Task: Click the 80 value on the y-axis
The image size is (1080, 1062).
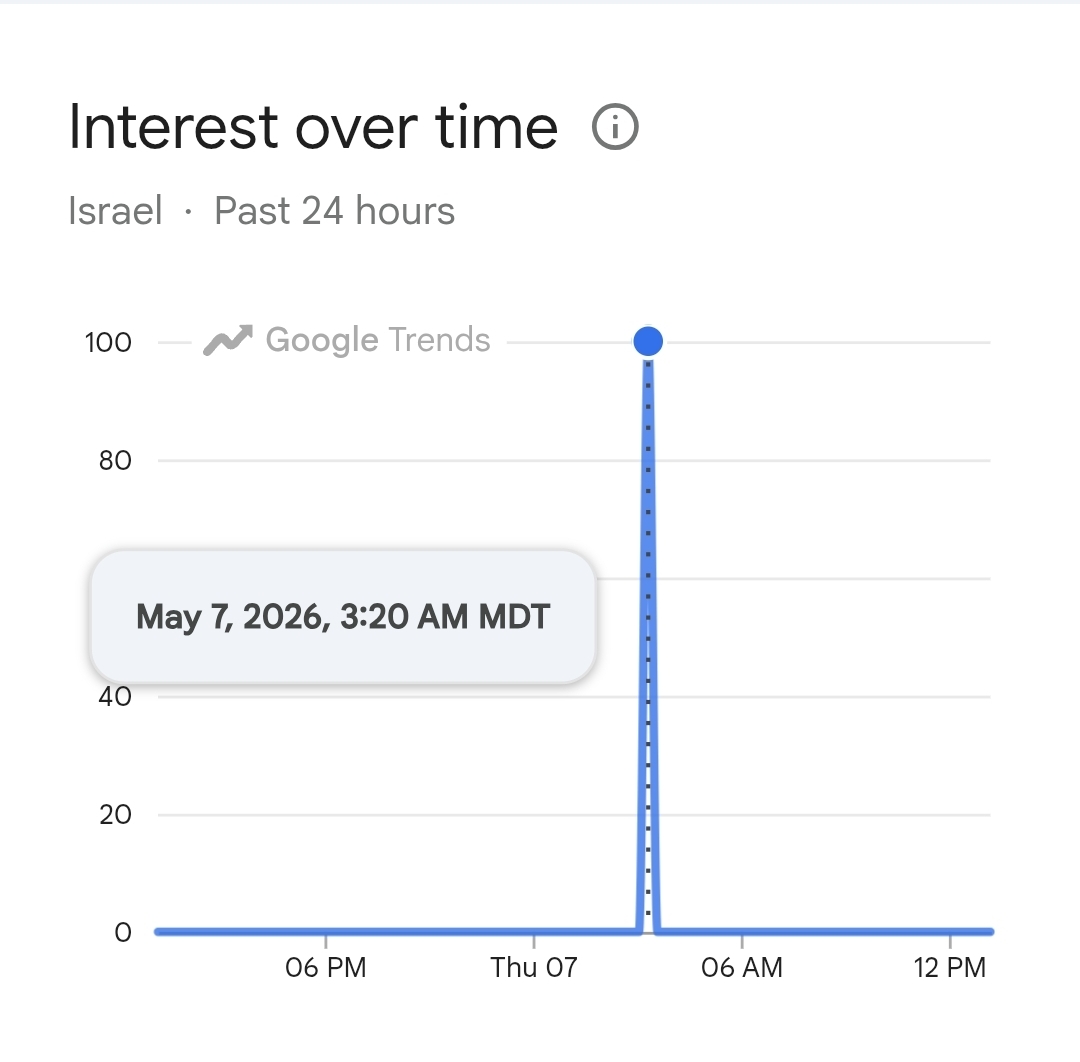Action: (115, 461)
